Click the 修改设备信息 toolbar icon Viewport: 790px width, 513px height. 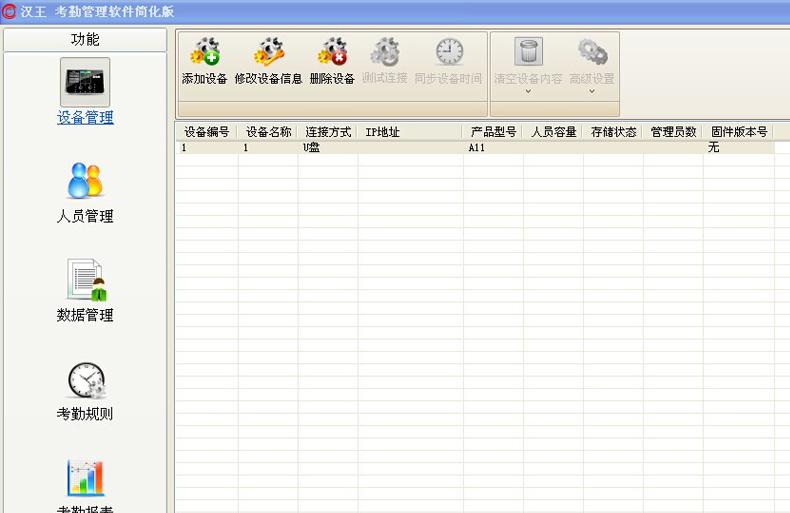click(x=268, y=52)
